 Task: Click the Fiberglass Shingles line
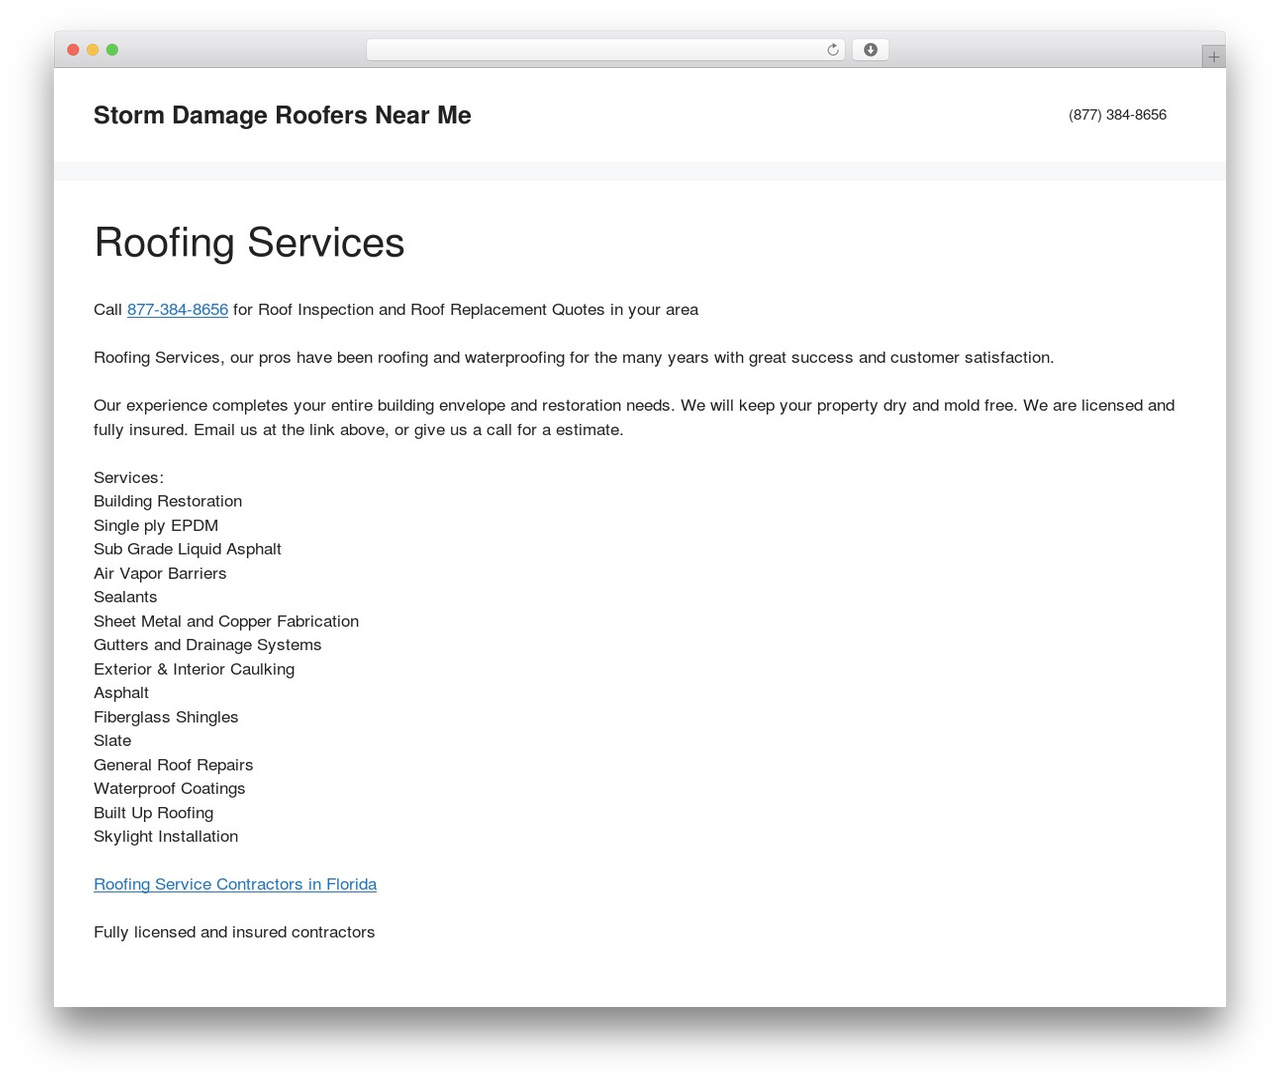(x=166, y=717)
